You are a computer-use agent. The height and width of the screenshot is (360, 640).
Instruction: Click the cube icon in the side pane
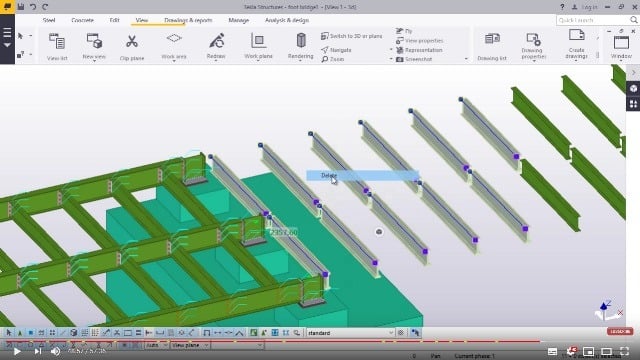pyautogui.click(x=633, y=89)
